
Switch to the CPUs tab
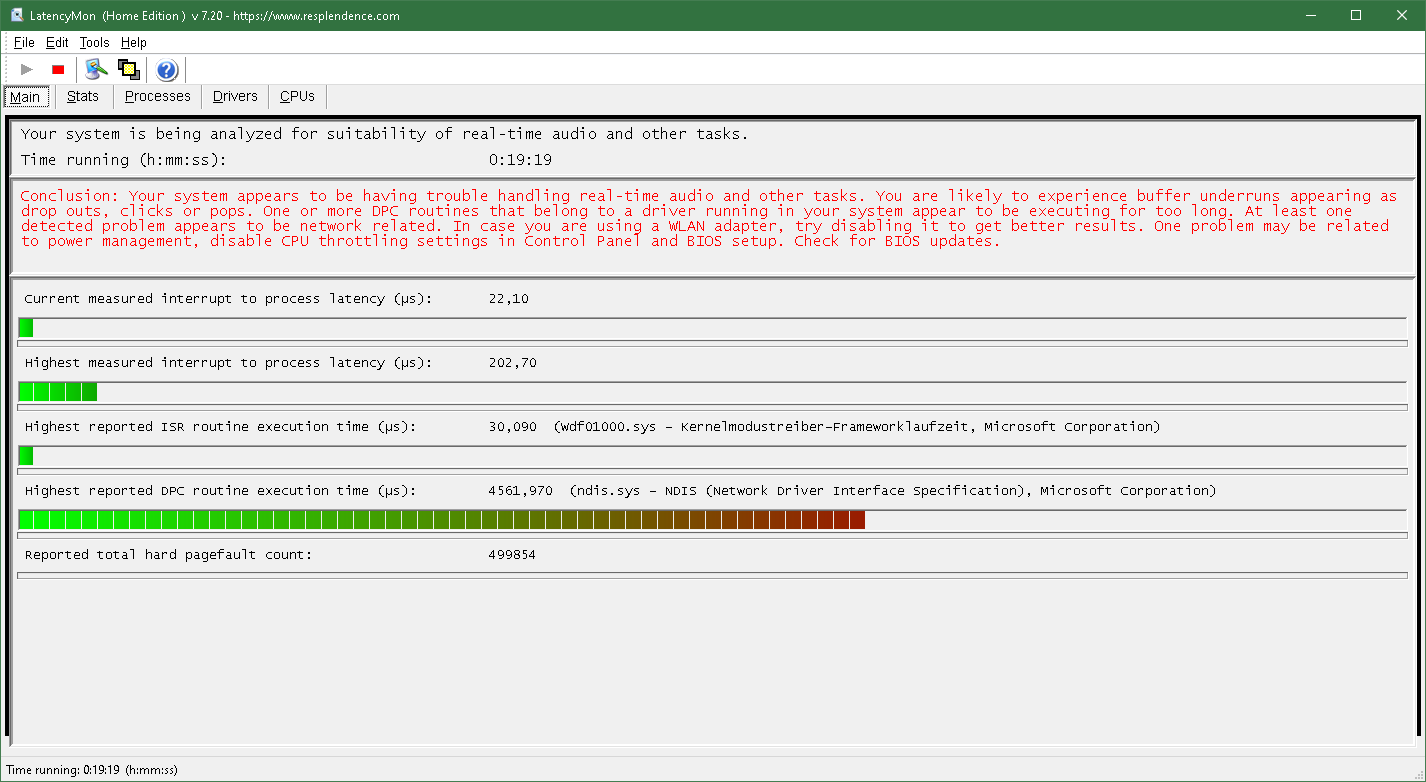(297, 96)
